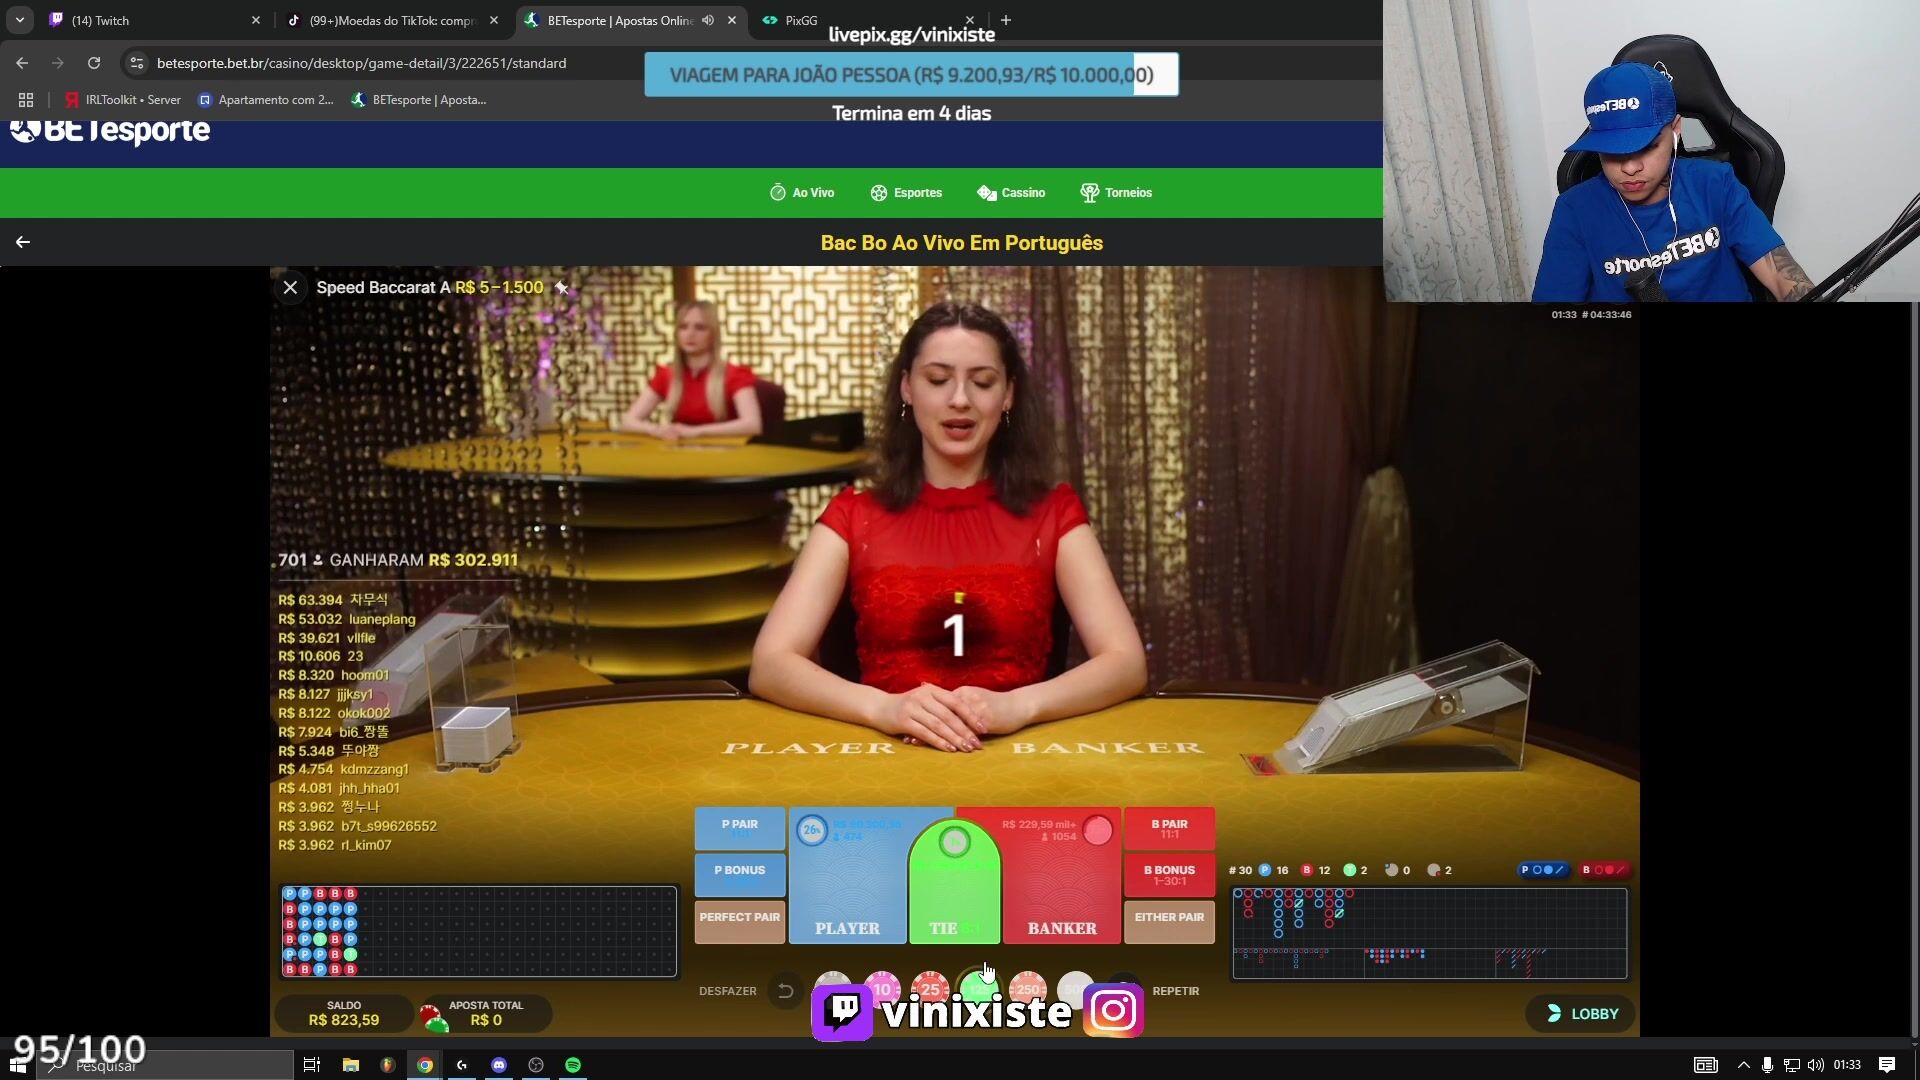Open the tab search dropdown arrow

coord(20,20)
